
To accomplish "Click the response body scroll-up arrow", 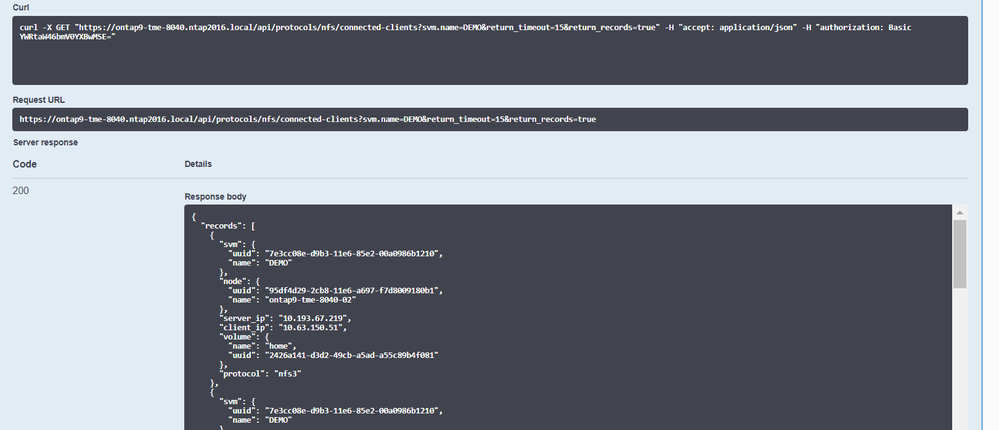I will [x=959, y=213].
